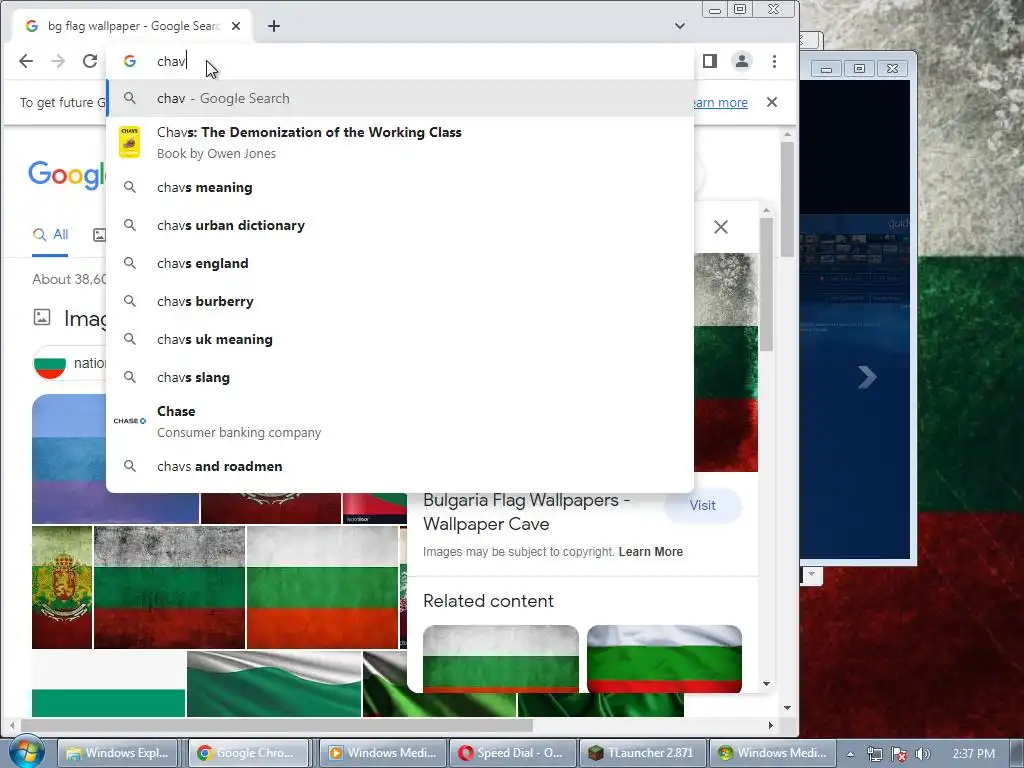Click into the address bar text 'chav'
This screenshot has width=1024, height=768.
point(171,61)
